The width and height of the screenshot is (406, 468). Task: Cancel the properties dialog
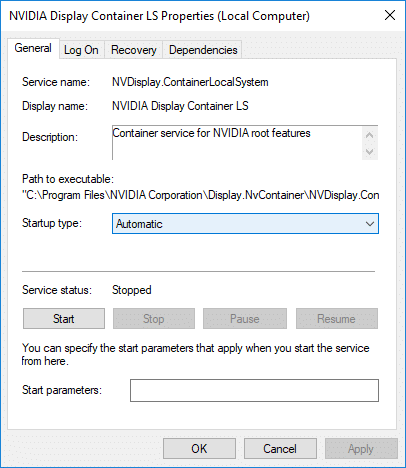[x=280, y=449]
